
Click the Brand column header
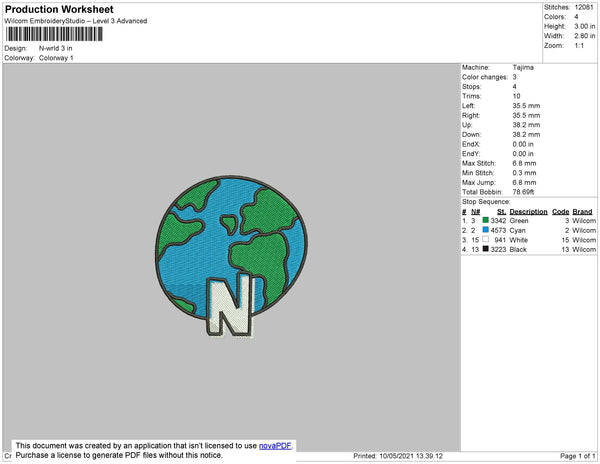(x=582, y=212)
